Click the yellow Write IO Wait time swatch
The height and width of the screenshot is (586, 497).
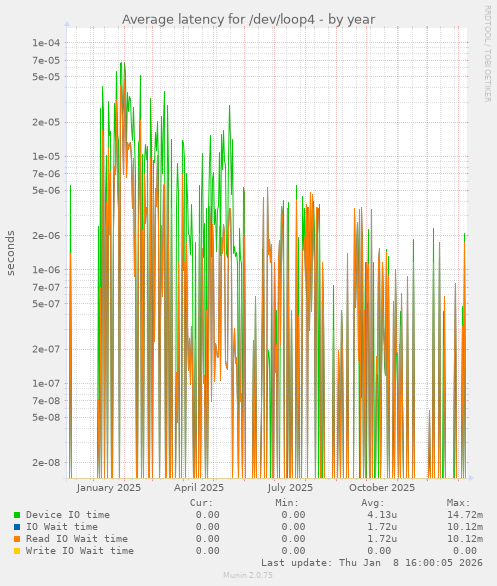tap(17, 551)
